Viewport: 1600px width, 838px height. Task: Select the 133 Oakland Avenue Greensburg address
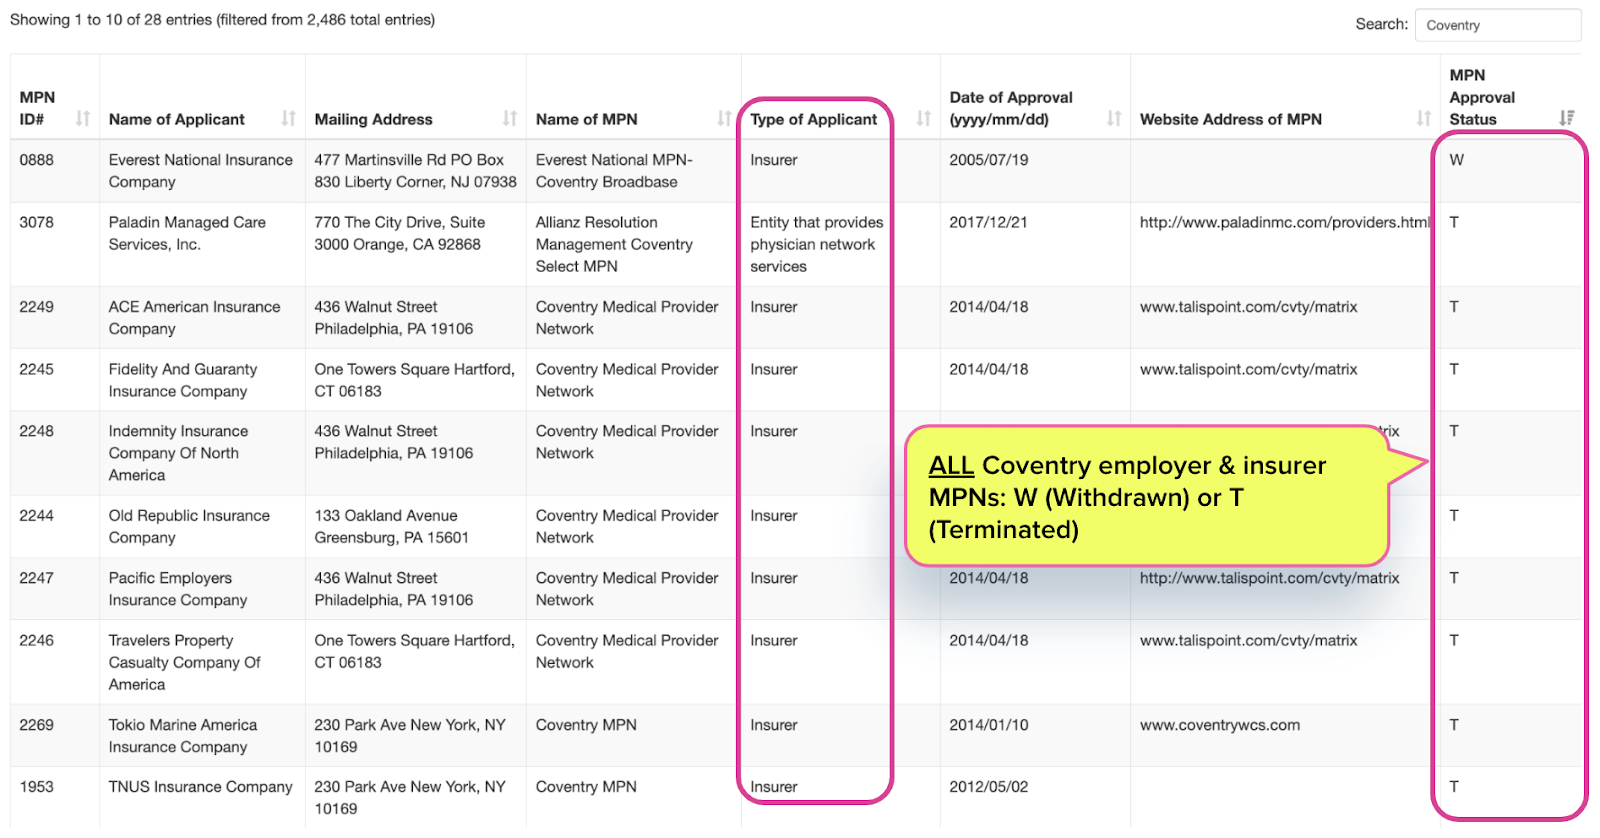392,527
